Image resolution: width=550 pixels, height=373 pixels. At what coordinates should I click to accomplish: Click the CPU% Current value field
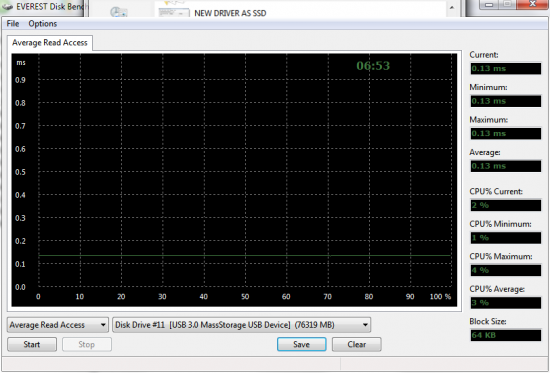tap(505, 205)
